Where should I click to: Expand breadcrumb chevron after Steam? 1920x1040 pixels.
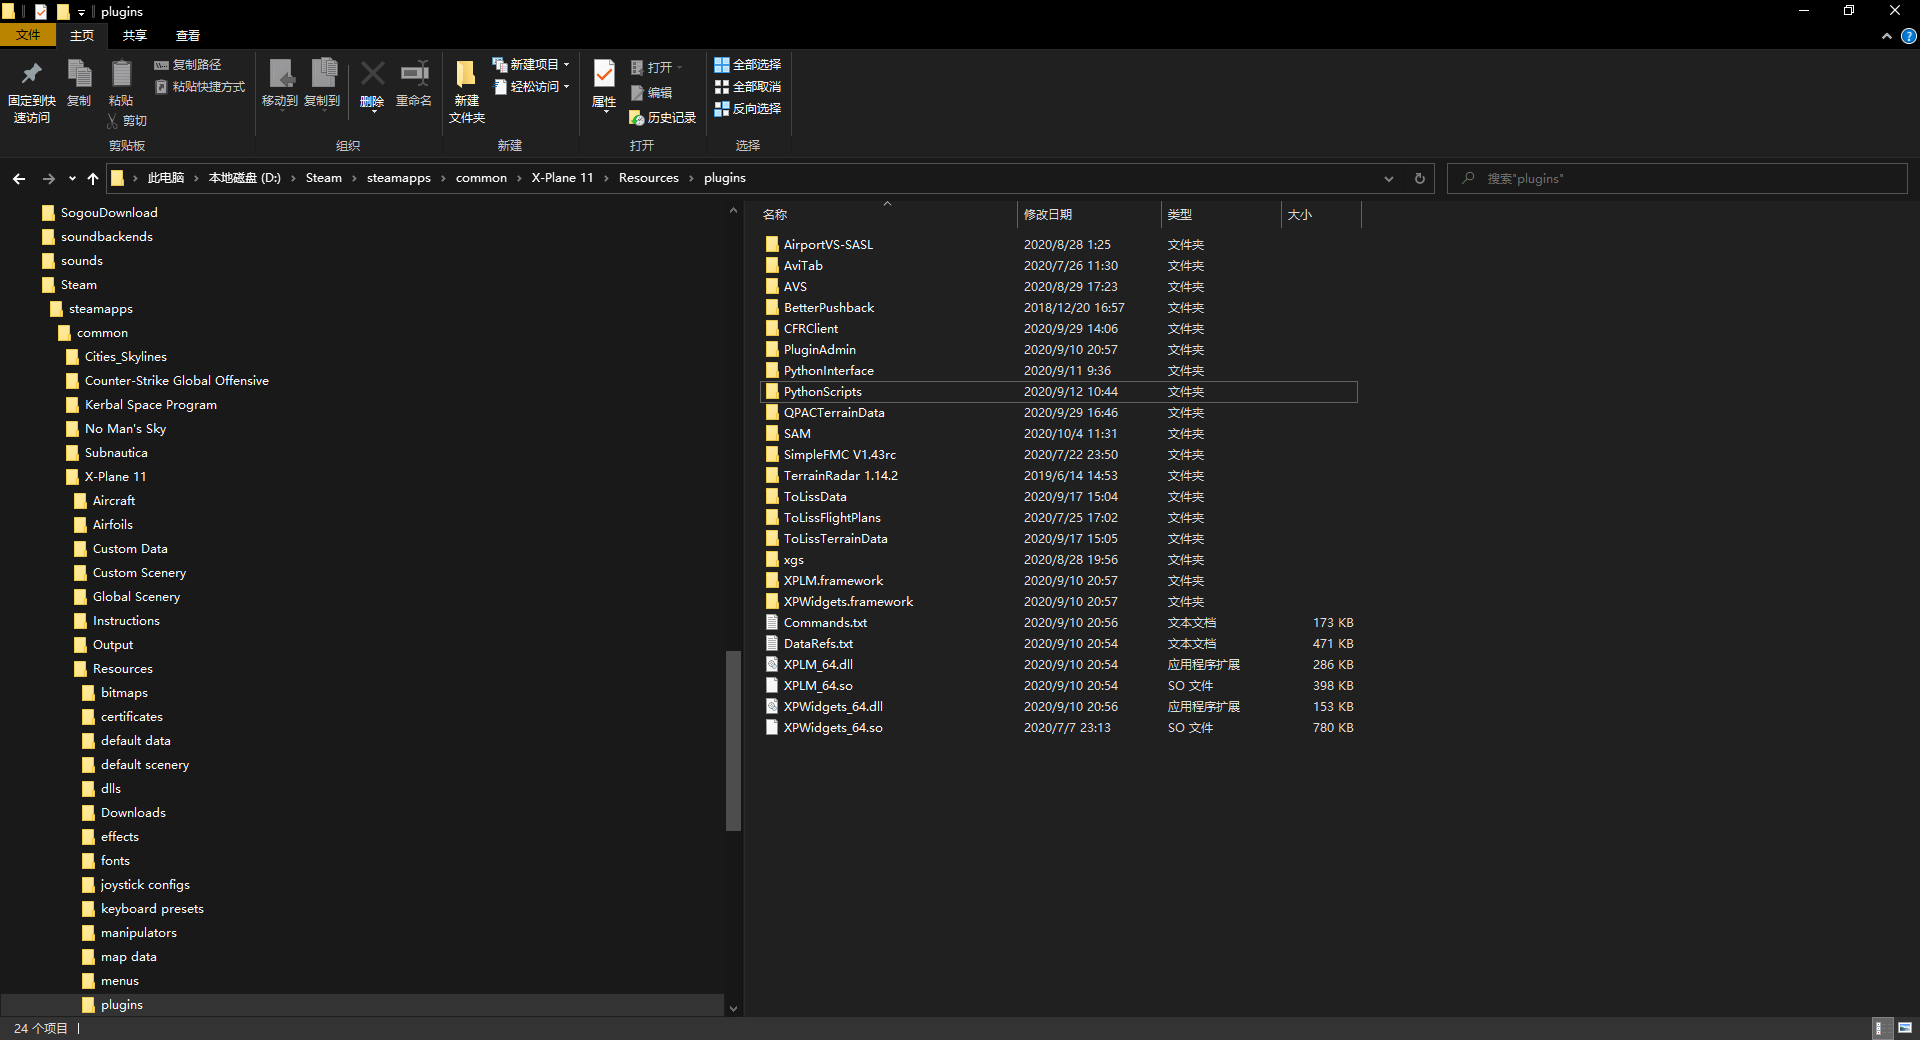[354, 179]
